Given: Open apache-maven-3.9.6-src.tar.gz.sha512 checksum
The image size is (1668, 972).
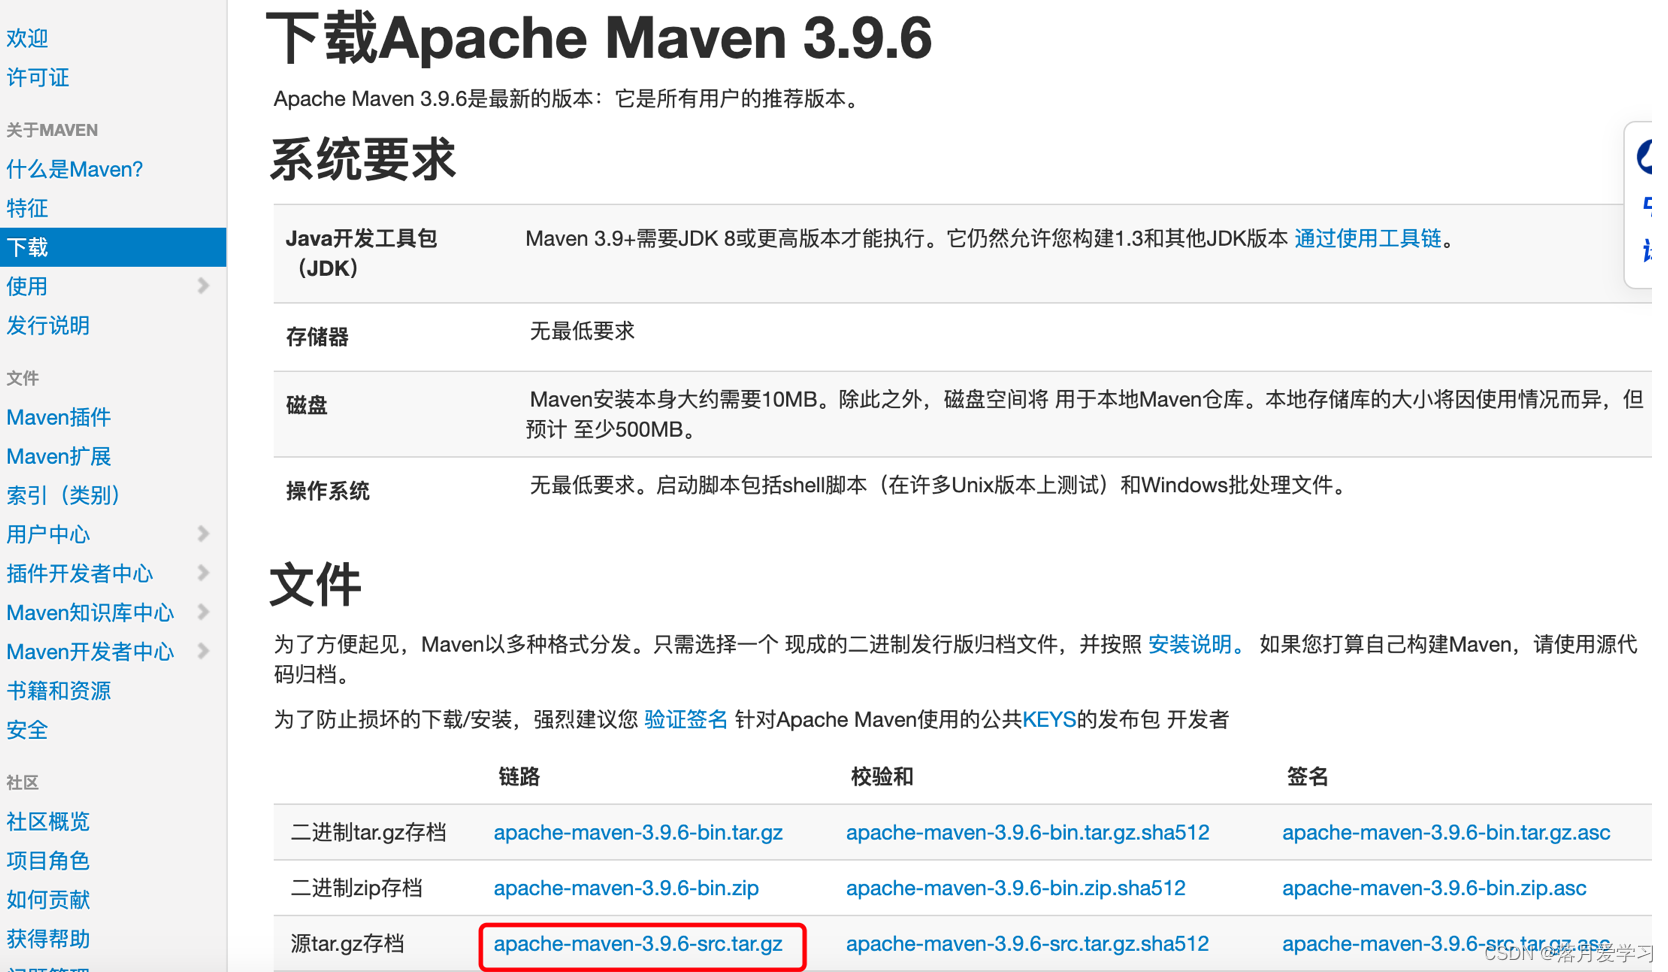Looking at the screenshot, I should click(1026, 943).
